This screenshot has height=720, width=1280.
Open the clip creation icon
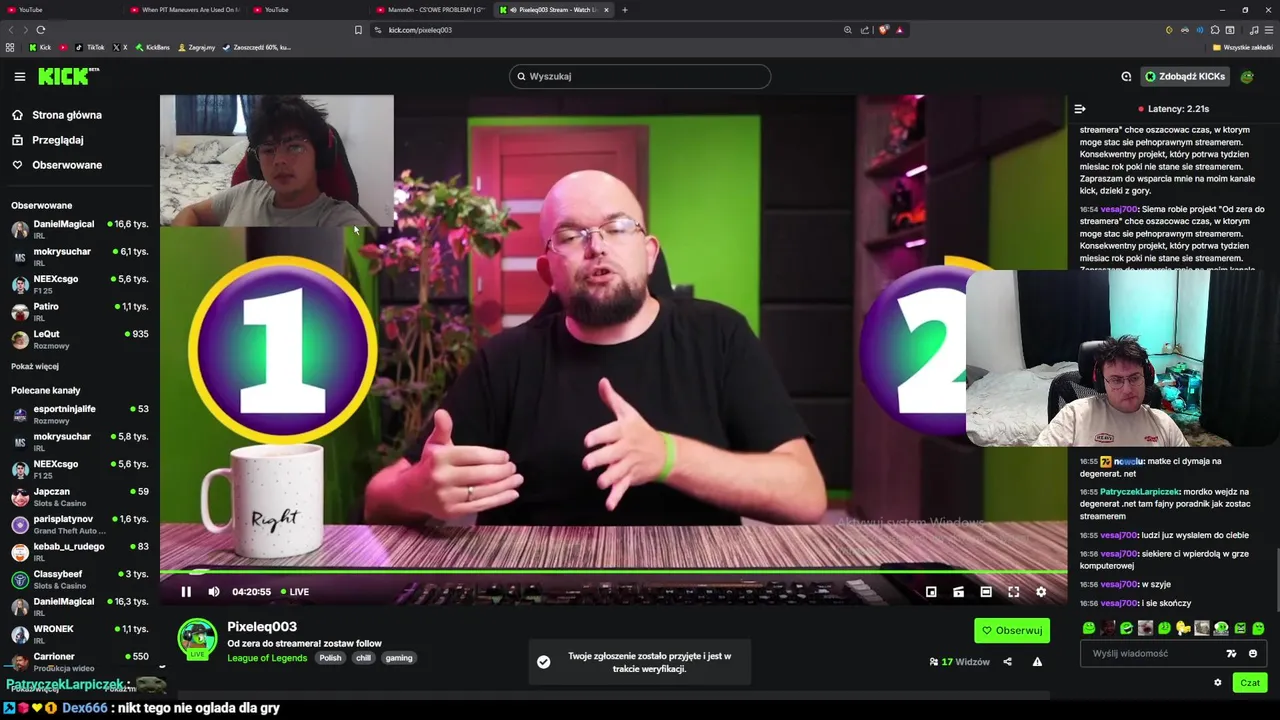(958, 592)
